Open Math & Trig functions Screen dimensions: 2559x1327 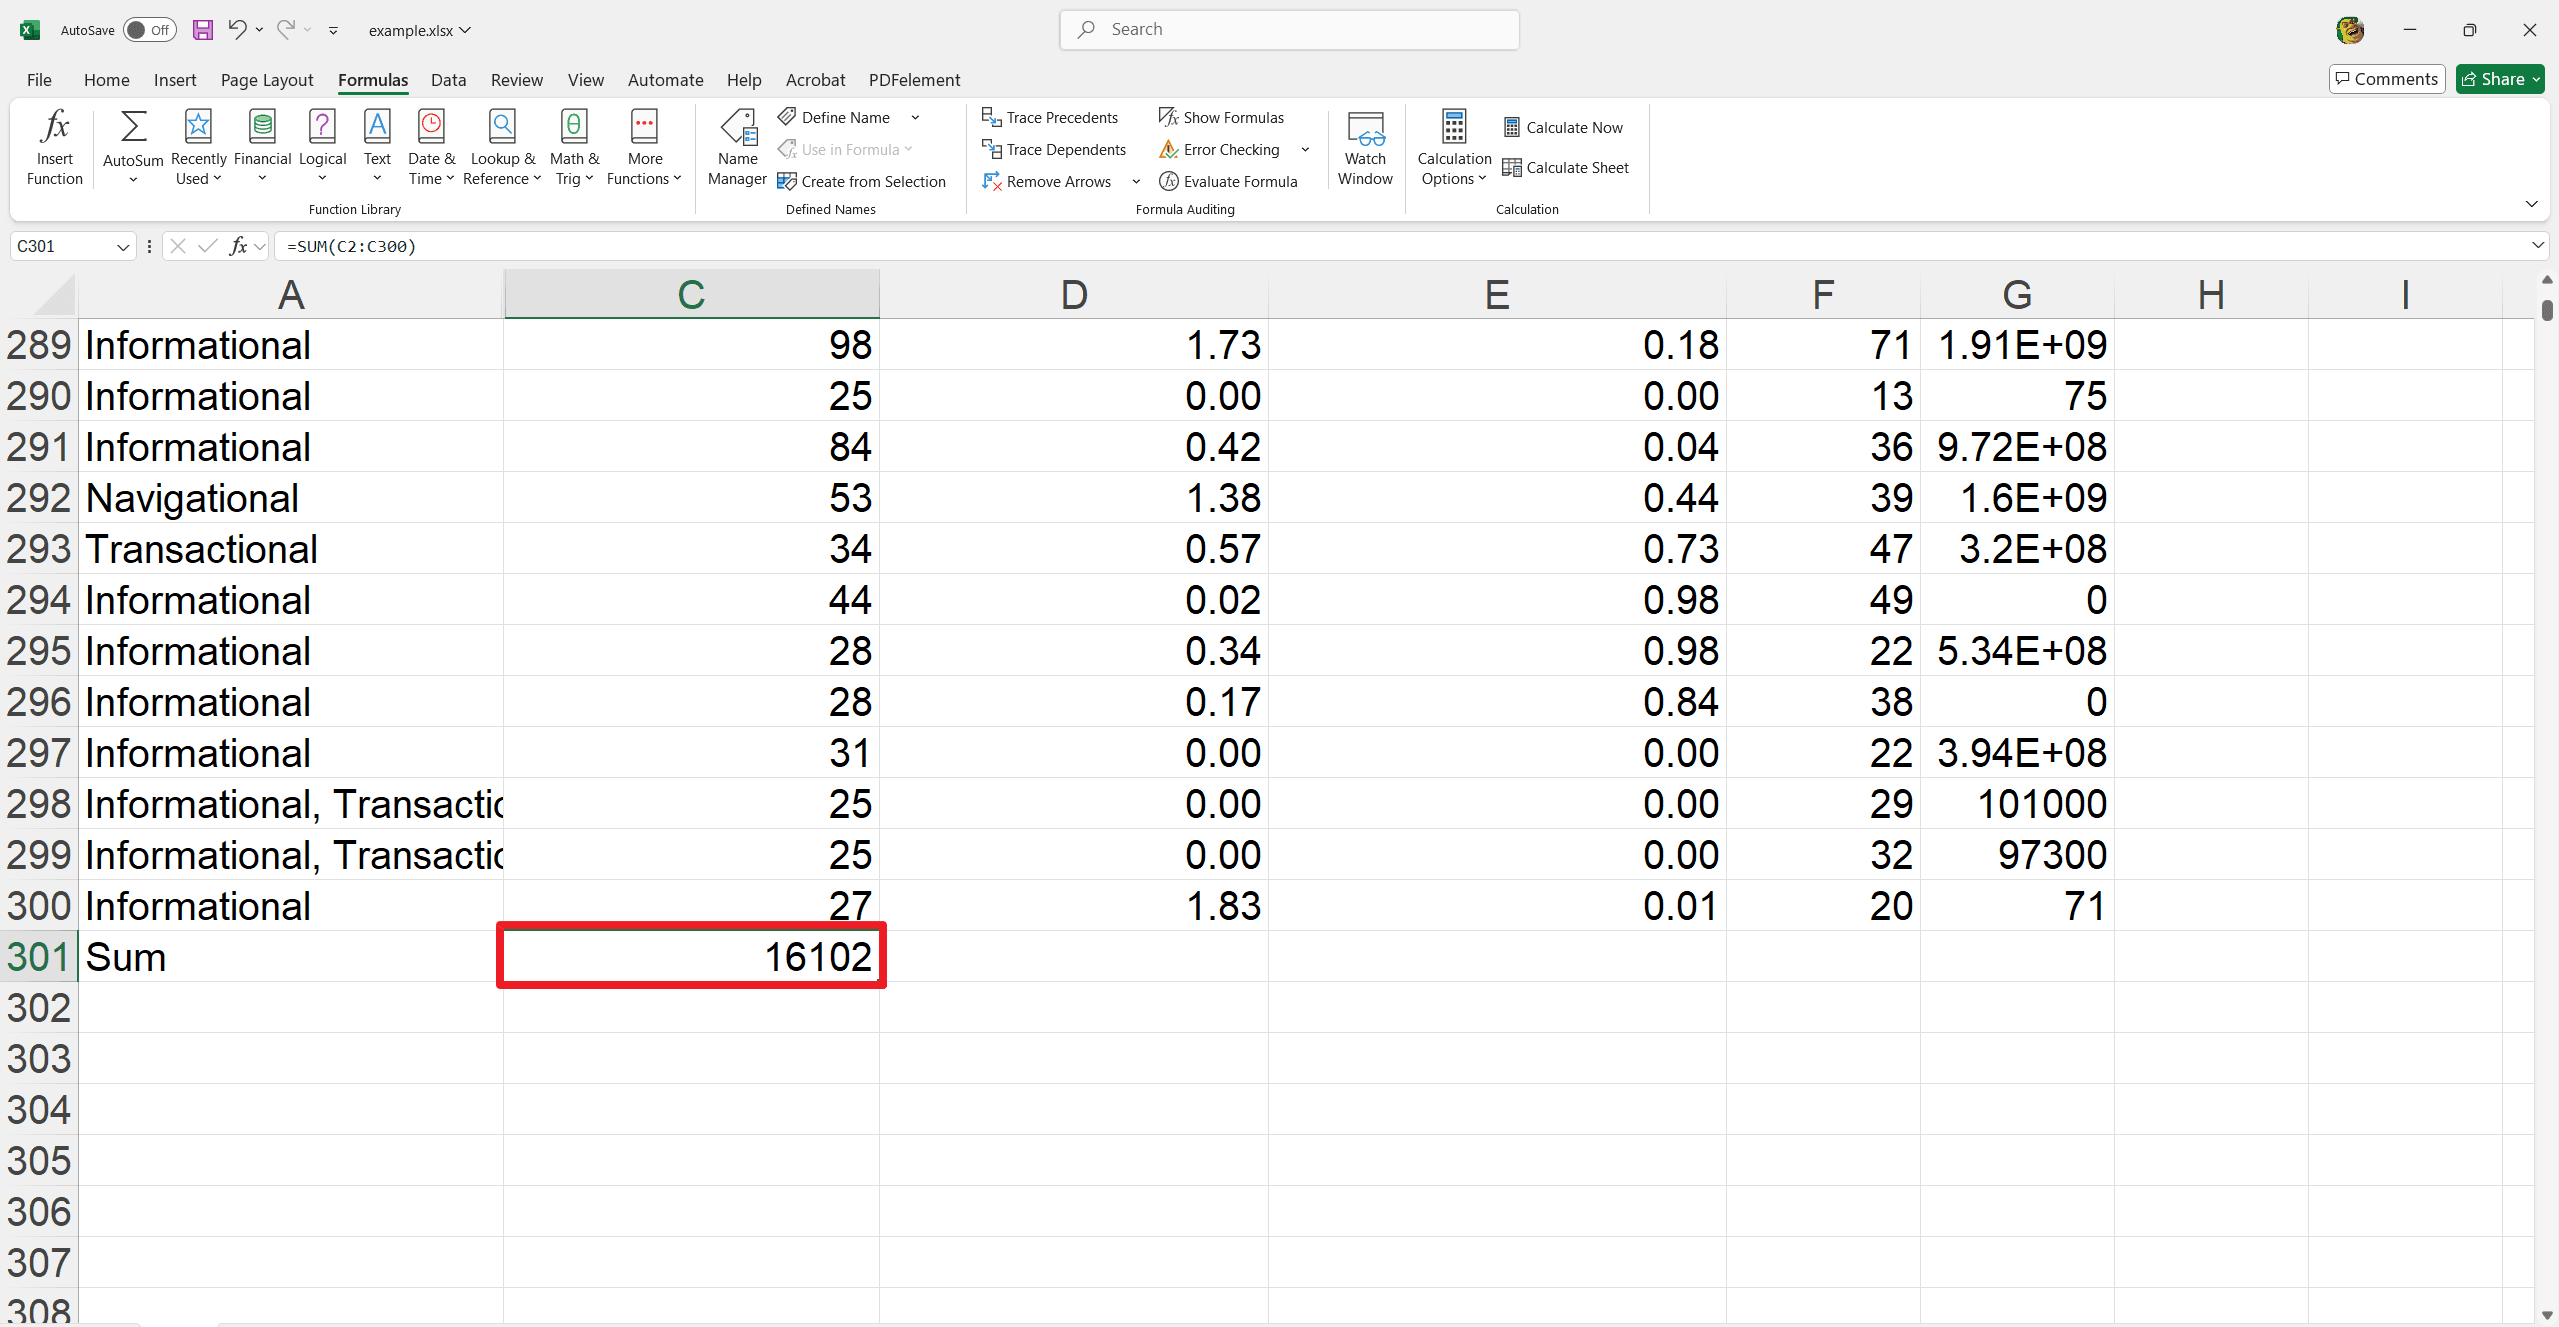coord(574,147)
